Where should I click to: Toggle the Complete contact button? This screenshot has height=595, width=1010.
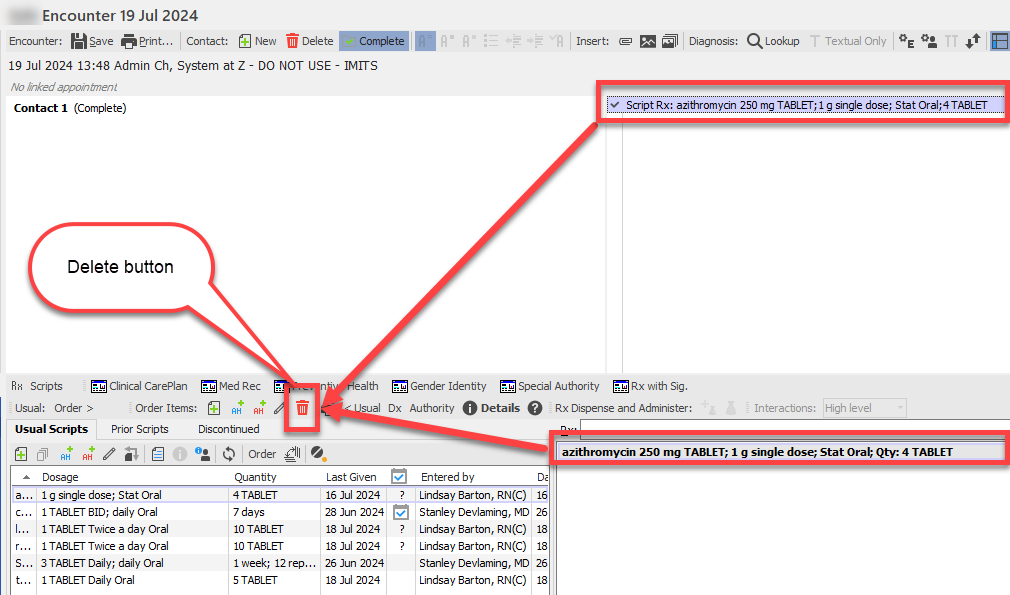click(x=373, y=41)
